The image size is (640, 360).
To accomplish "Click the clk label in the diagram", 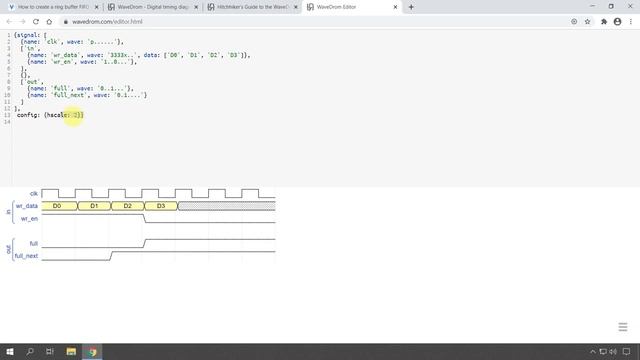I will tap(34, 193).
